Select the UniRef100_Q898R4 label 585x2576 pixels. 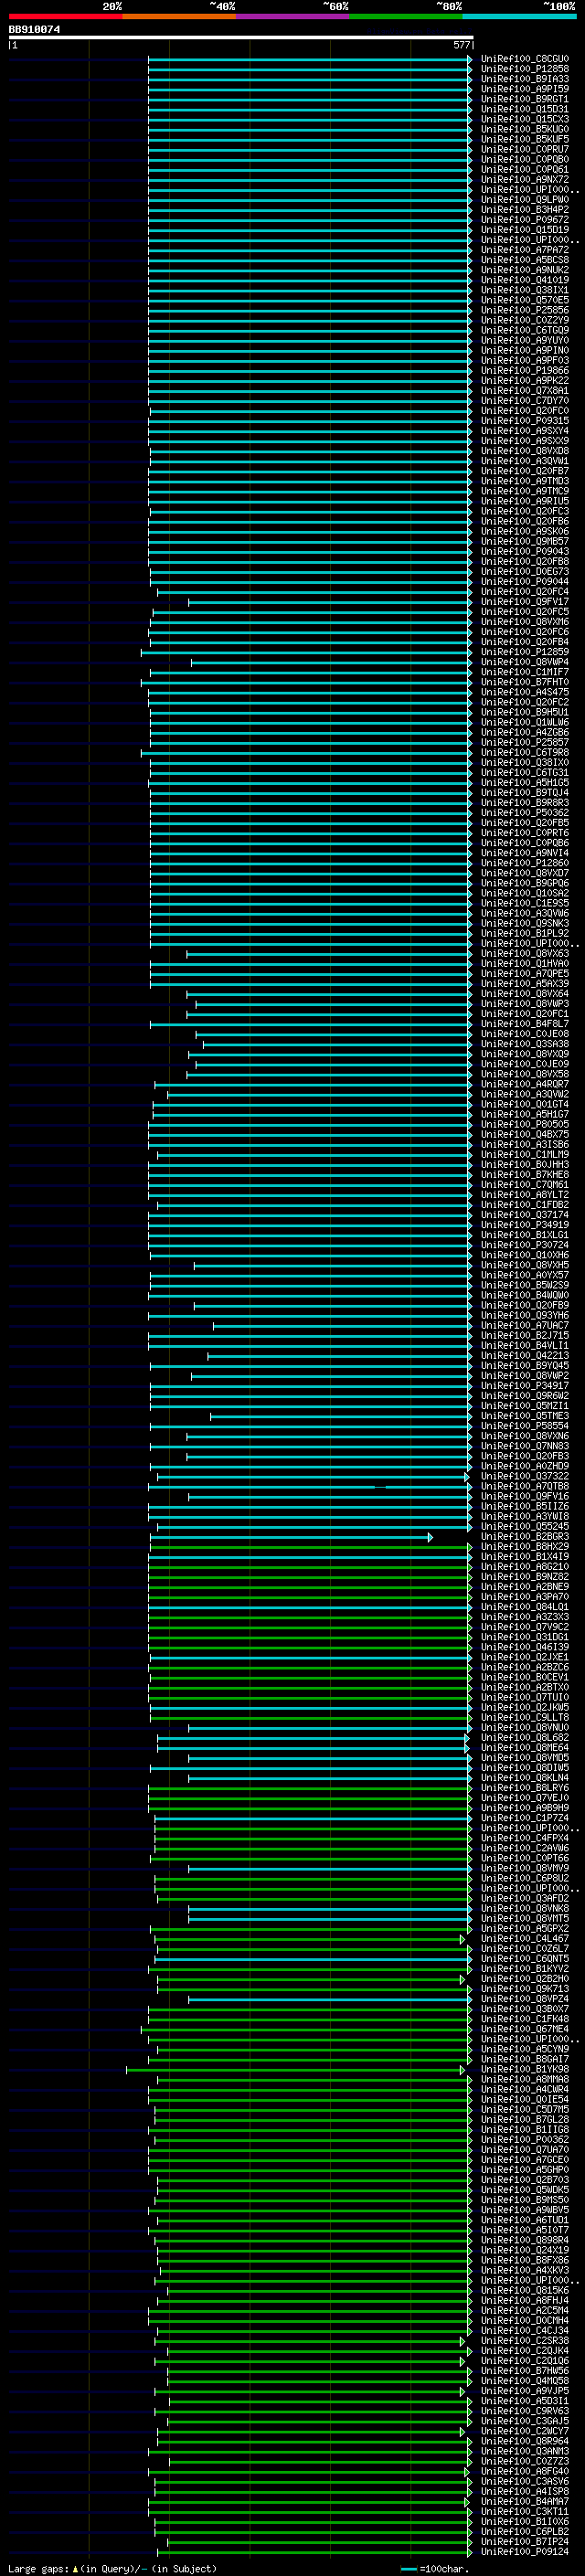(524, 2240)
